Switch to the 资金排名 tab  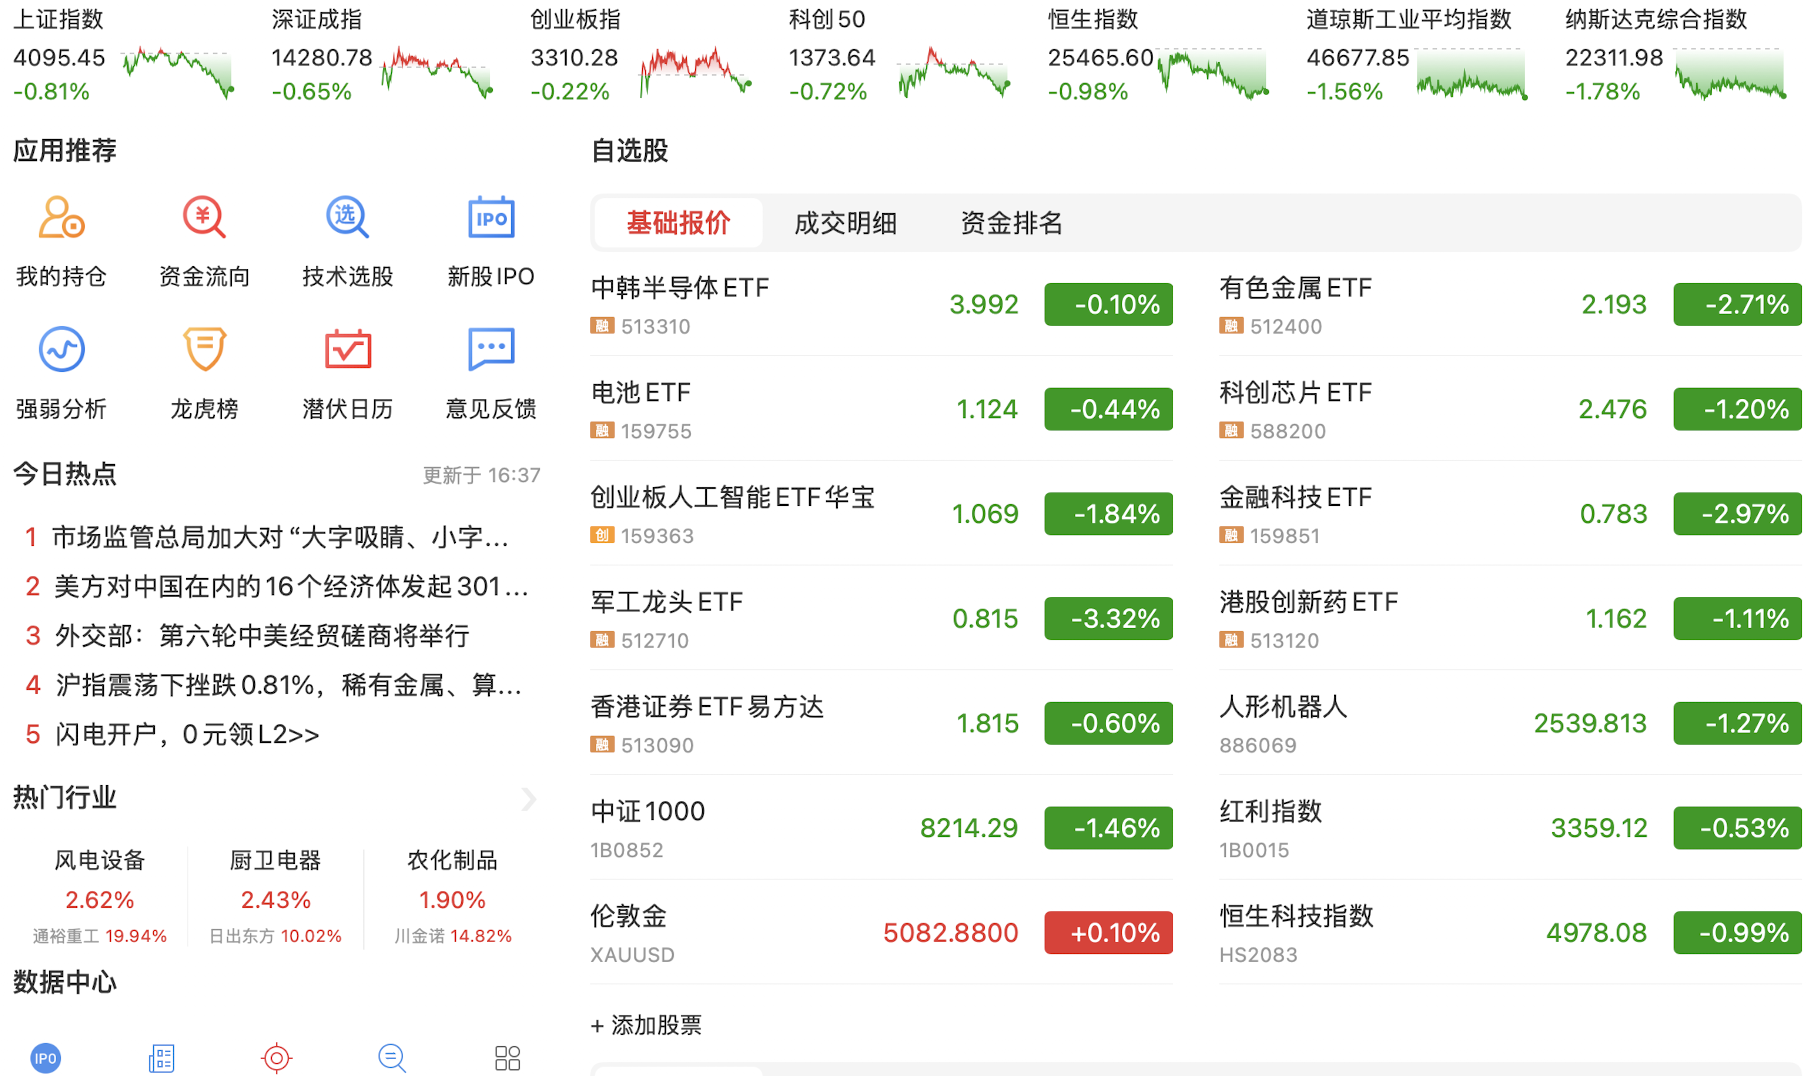(1011, 223)
